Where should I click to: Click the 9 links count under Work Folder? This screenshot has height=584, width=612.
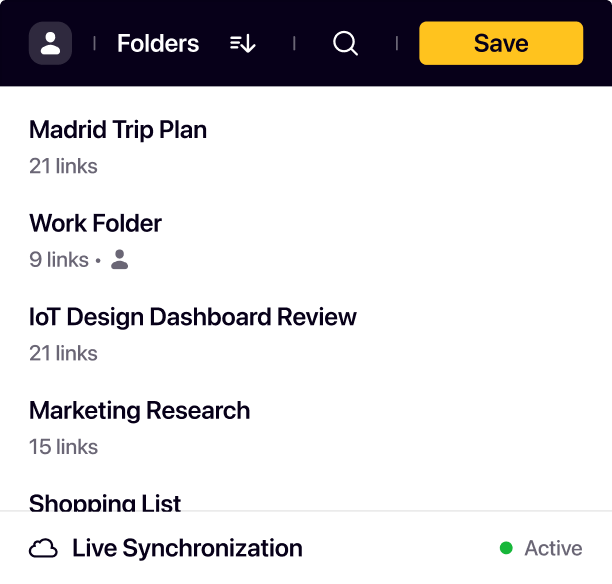[59, 260]
